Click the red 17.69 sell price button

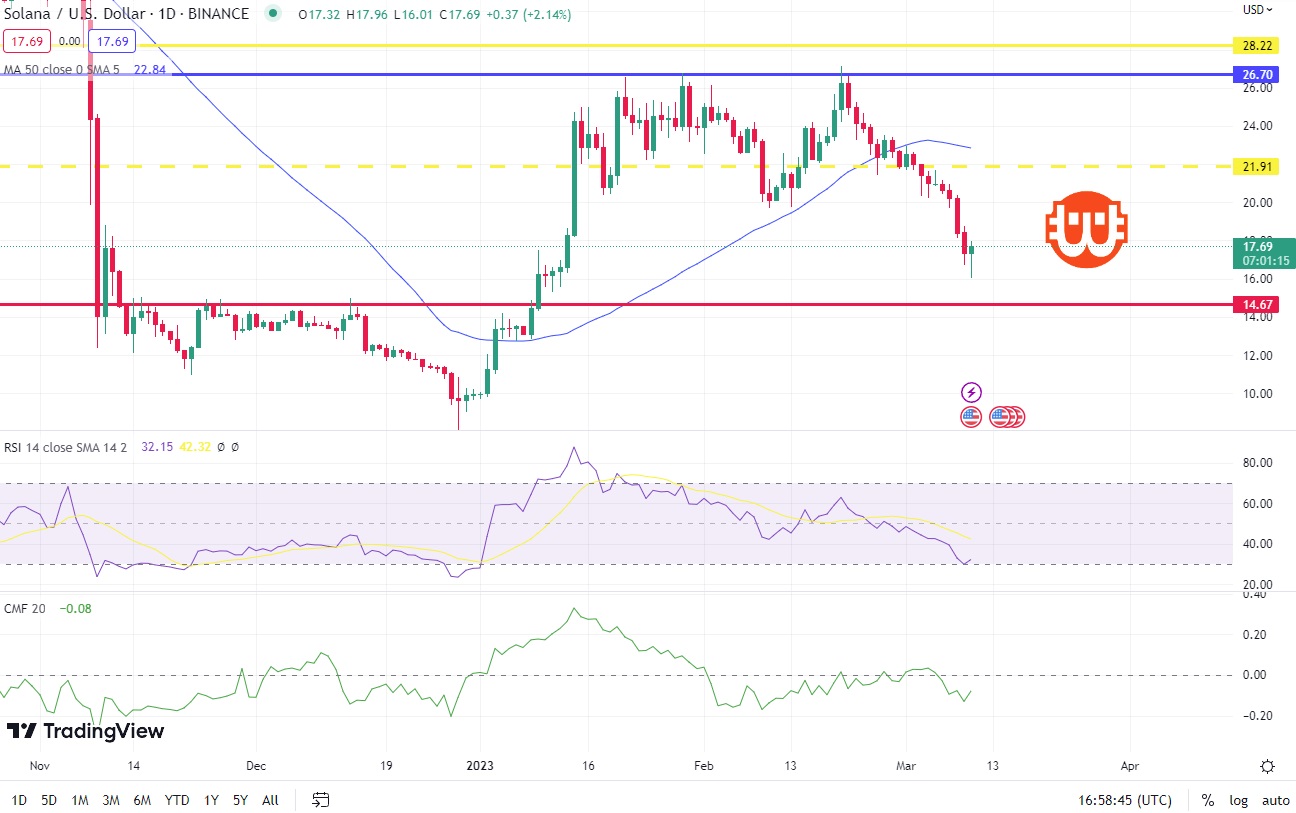coord(27,42)
